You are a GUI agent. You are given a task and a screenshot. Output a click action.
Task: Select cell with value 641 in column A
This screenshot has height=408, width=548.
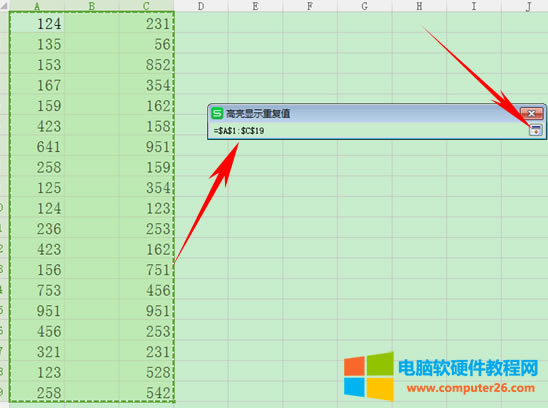tap(37, 147)
